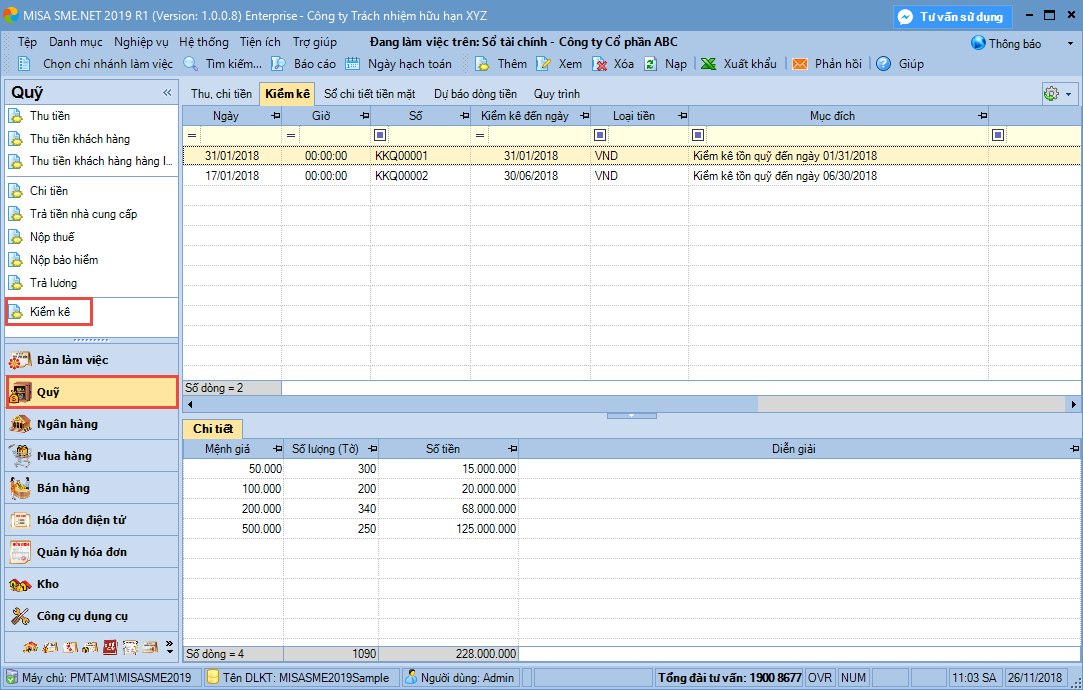The height and width of the screenshot is (690, 1083).
Task: Click the Tư vấn sử dụng button
Action: point(952,17)
